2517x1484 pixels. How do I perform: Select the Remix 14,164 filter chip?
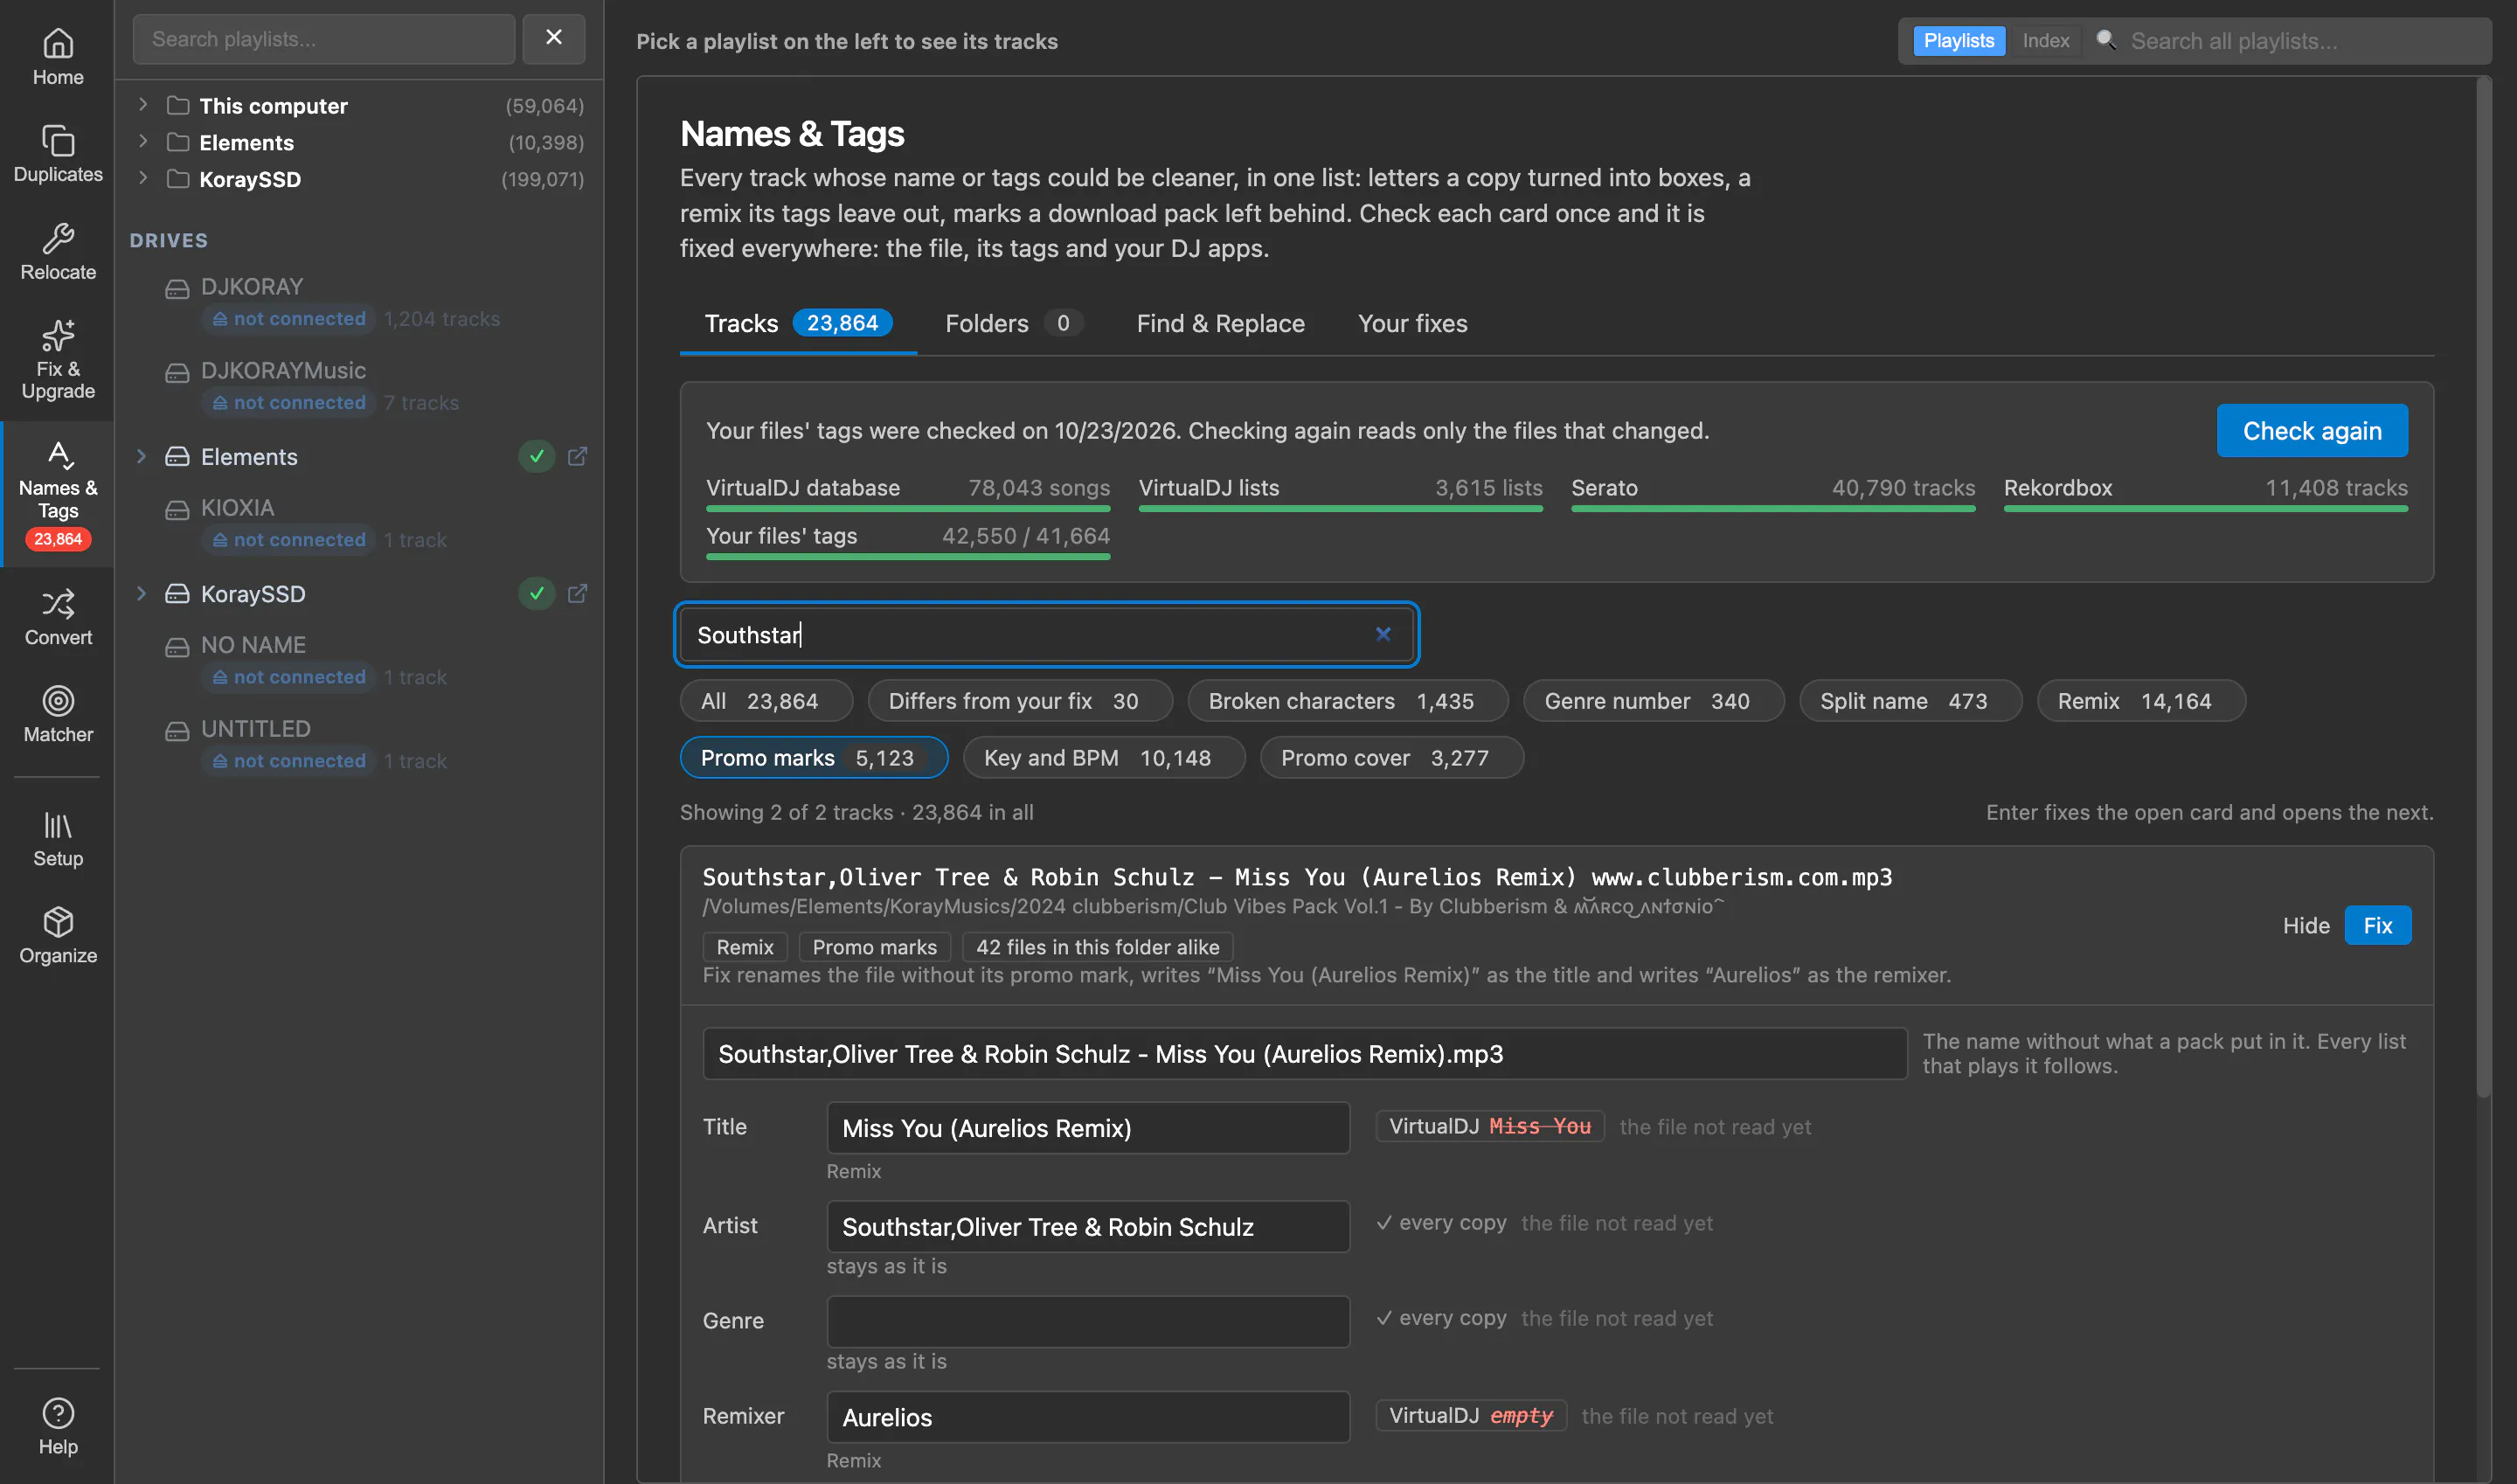tap(2141, 700)
